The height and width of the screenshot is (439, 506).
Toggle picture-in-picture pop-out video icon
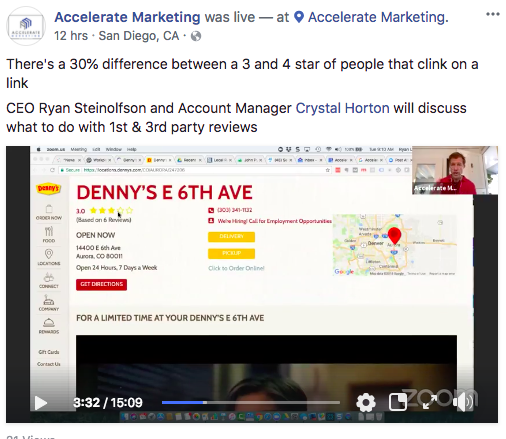coord(398,402)
